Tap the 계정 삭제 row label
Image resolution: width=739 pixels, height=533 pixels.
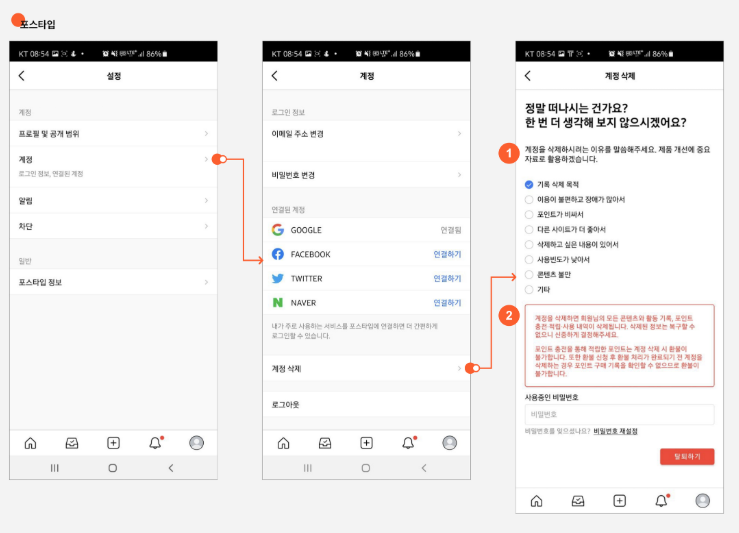coord(287,369)
